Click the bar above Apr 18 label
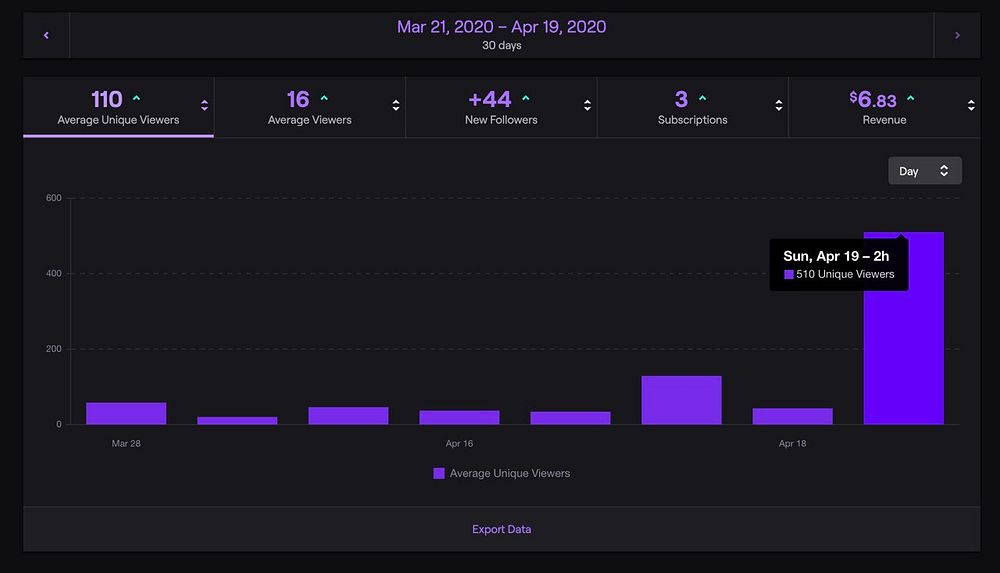 [793, 416]
